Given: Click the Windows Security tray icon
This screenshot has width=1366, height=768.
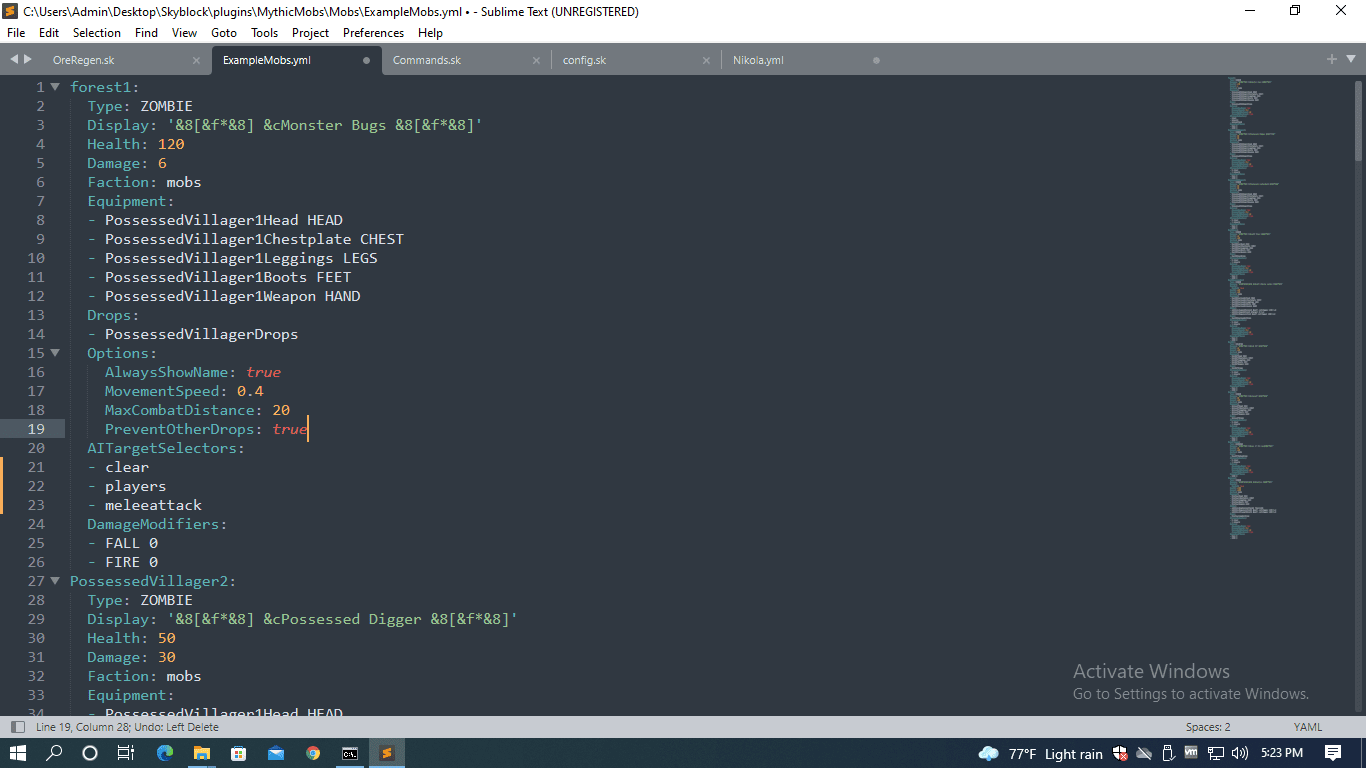Looking at the screenshot, I should point(1120,753).
